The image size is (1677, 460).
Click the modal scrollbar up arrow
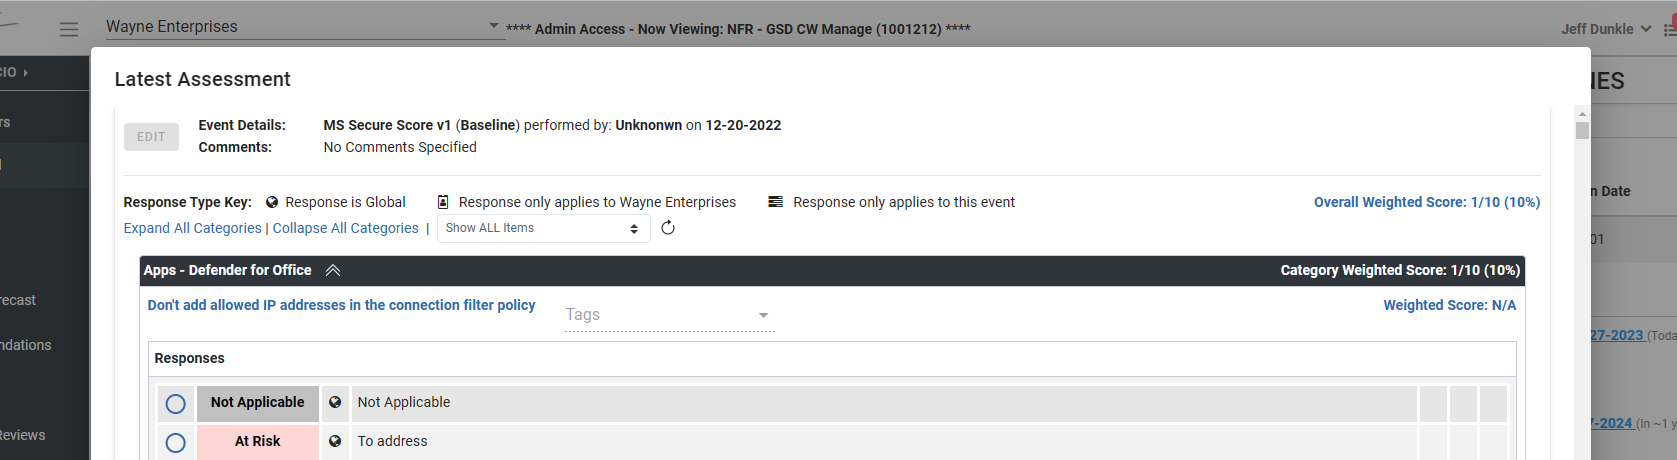(1582, 113)
